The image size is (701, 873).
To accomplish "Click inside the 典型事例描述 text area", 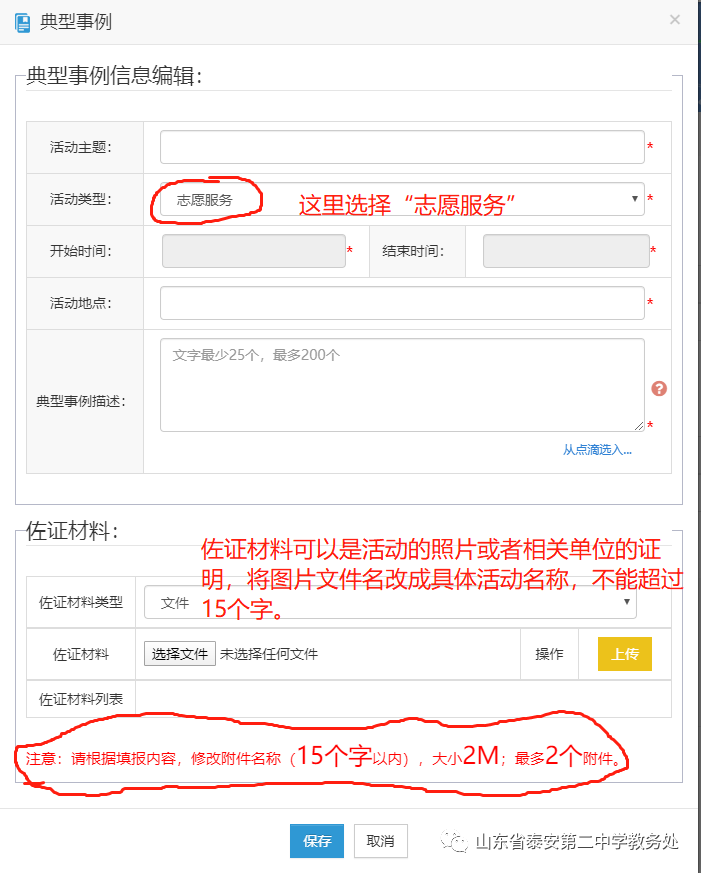I will tap(402, 385).
